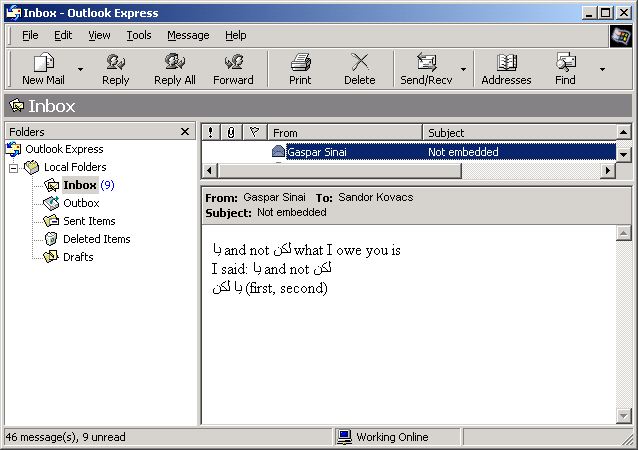The image size is (638, 450).
Task: Sort by Attachment column header
Action: (231, 132)
